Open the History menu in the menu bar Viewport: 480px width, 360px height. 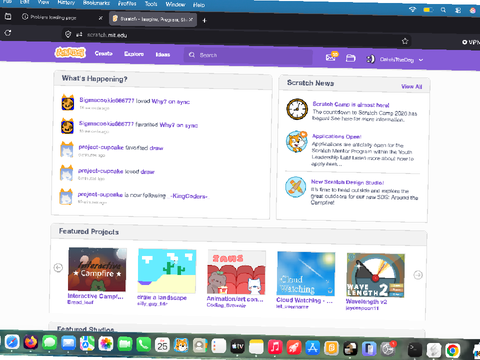66,2
